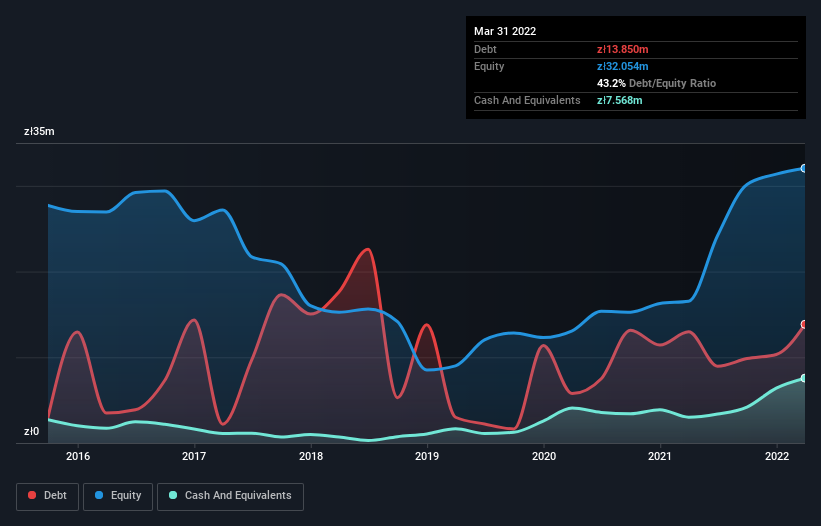Click the zł35m y-axis label
Viewport: 821px width, 526px height.
point(39,131)
